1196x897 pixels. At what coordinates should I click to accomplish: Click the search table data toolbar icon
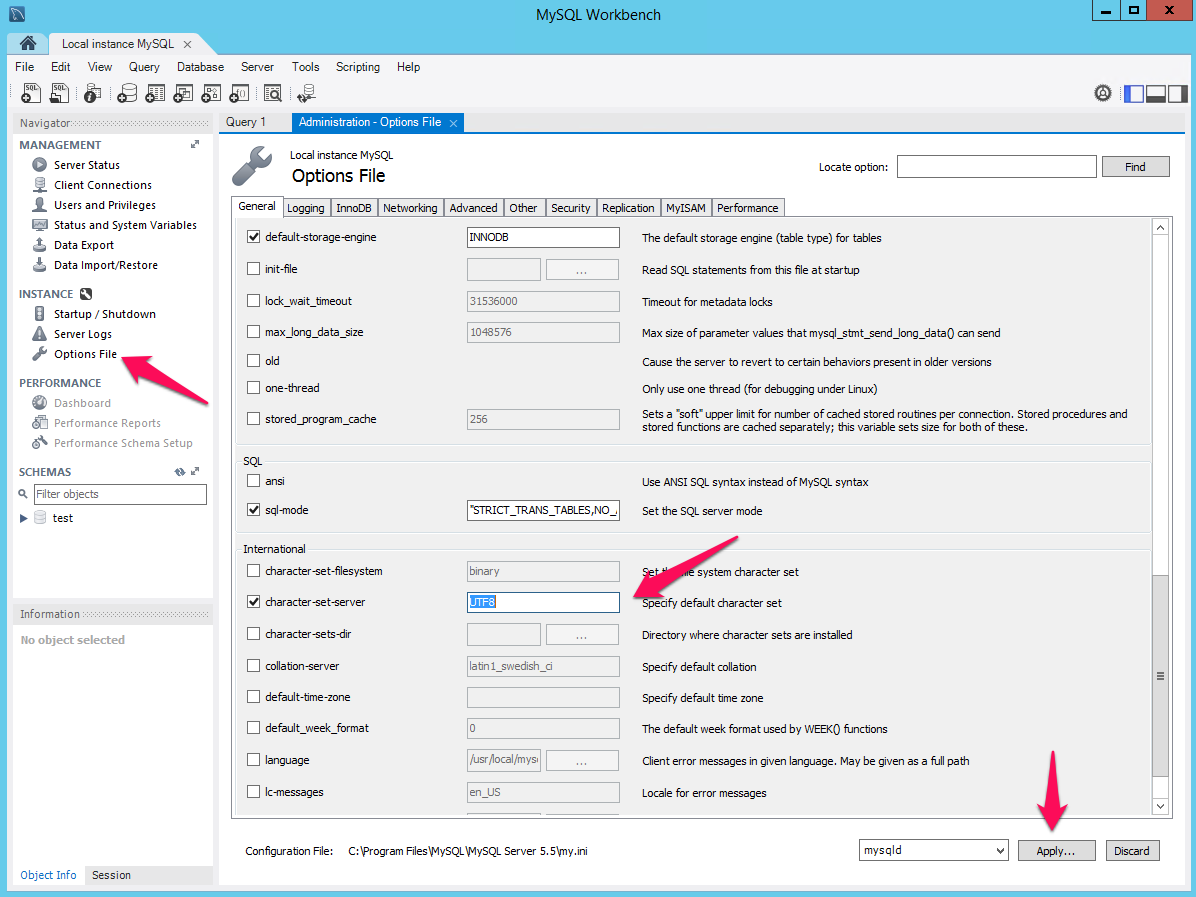click(272, 93)
